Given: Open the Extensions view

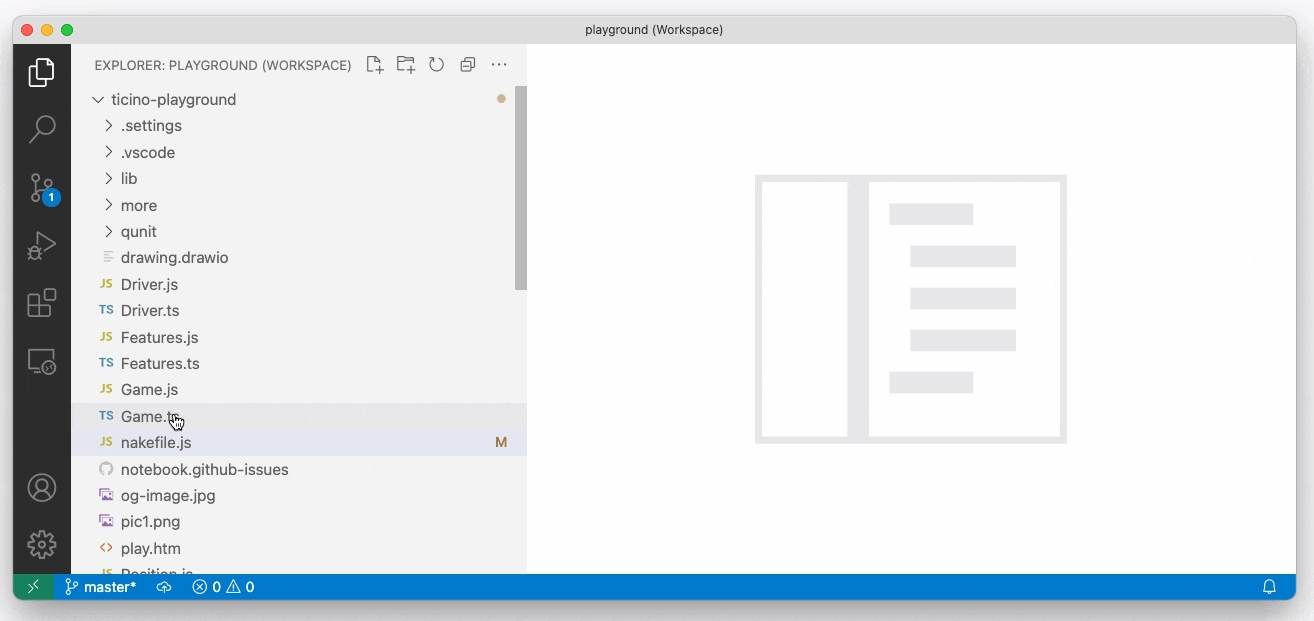Looking at the screenshot, I should click(41, 303).
